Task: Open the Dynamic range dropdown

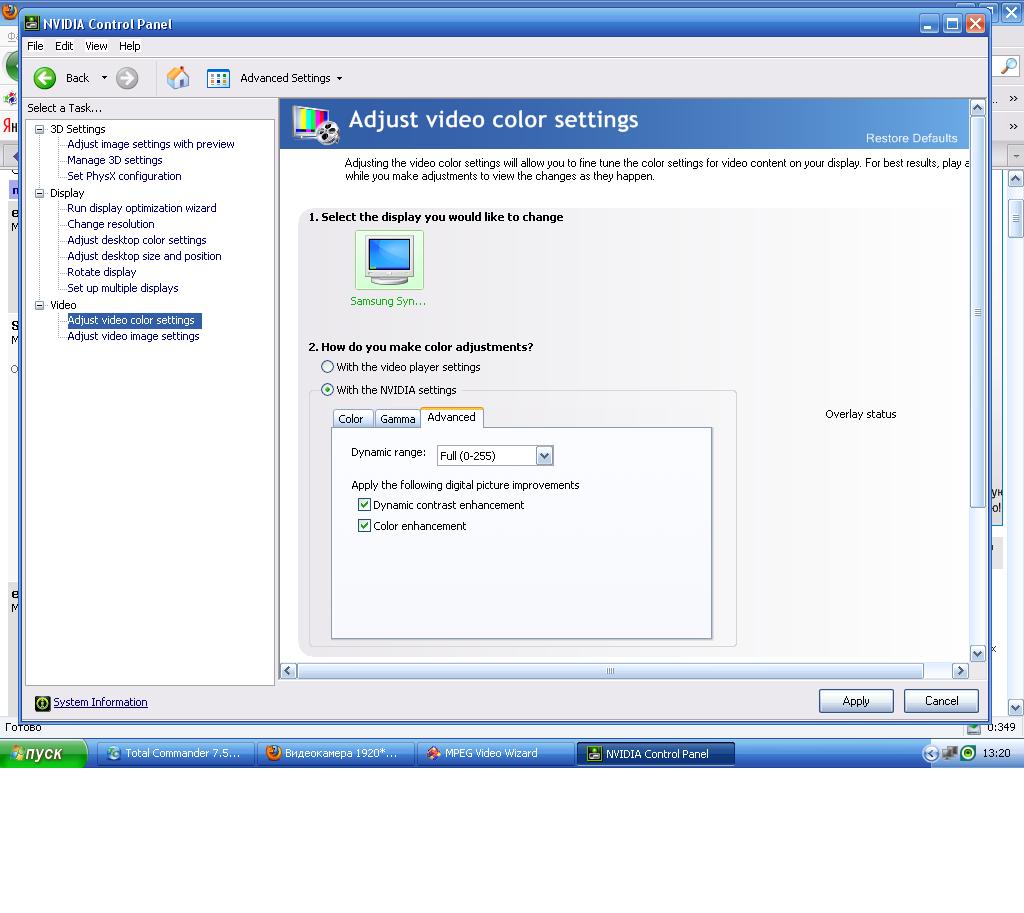Action: 544,456
